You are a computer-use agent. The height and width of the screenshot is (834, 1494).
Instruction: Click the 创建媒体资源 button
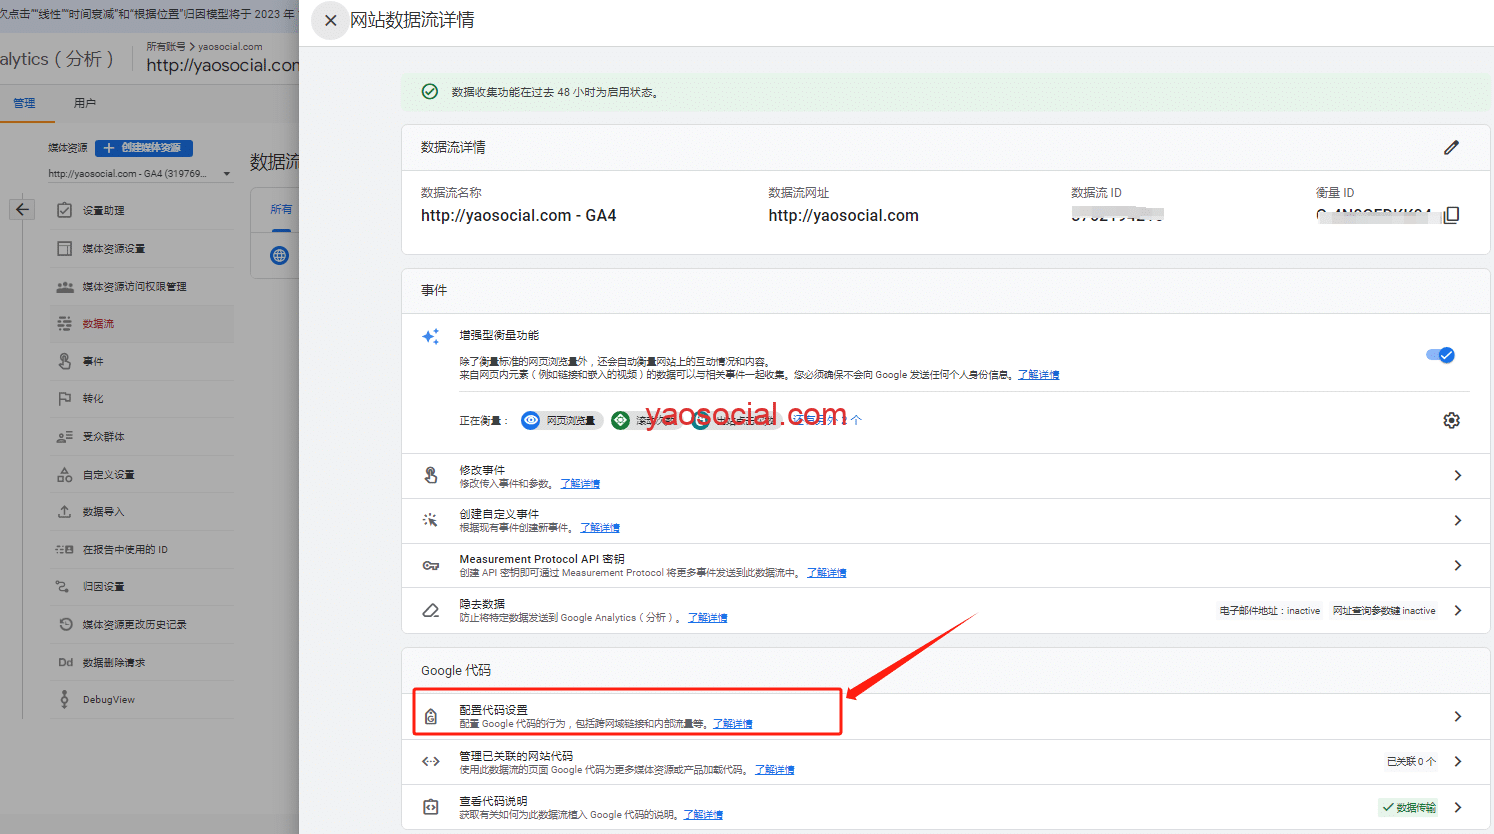(x=144, y=148)
